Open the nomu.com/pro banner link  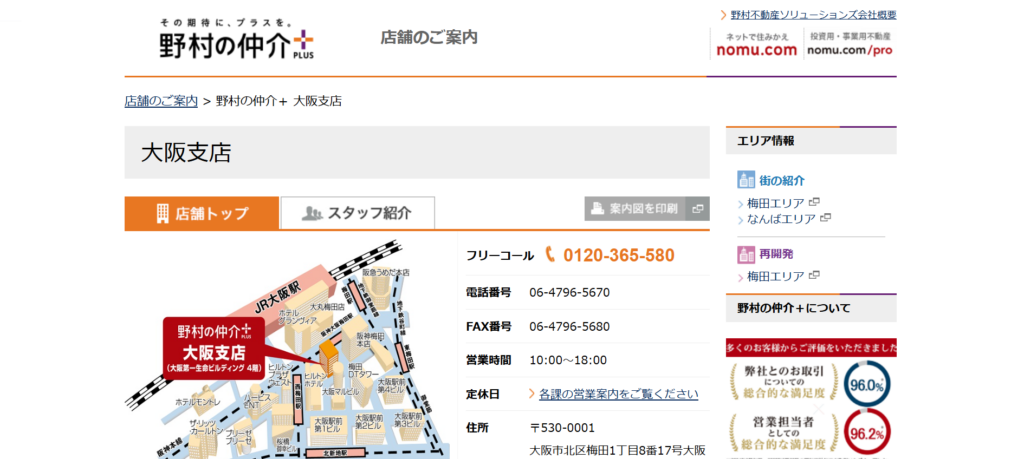point(850,44)
